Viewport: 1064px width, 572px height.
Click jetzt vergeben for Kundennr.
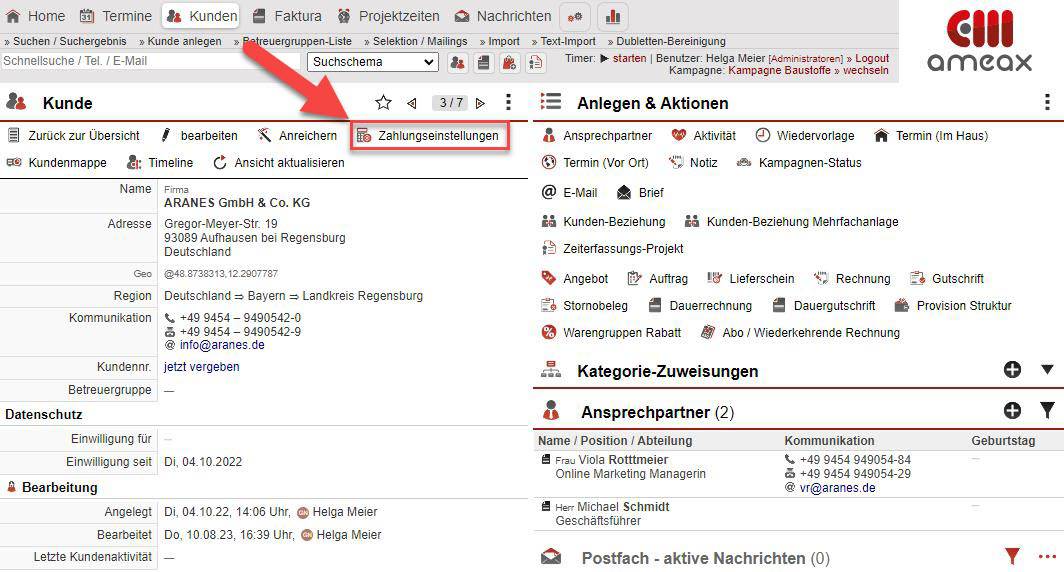pos(201,367)
